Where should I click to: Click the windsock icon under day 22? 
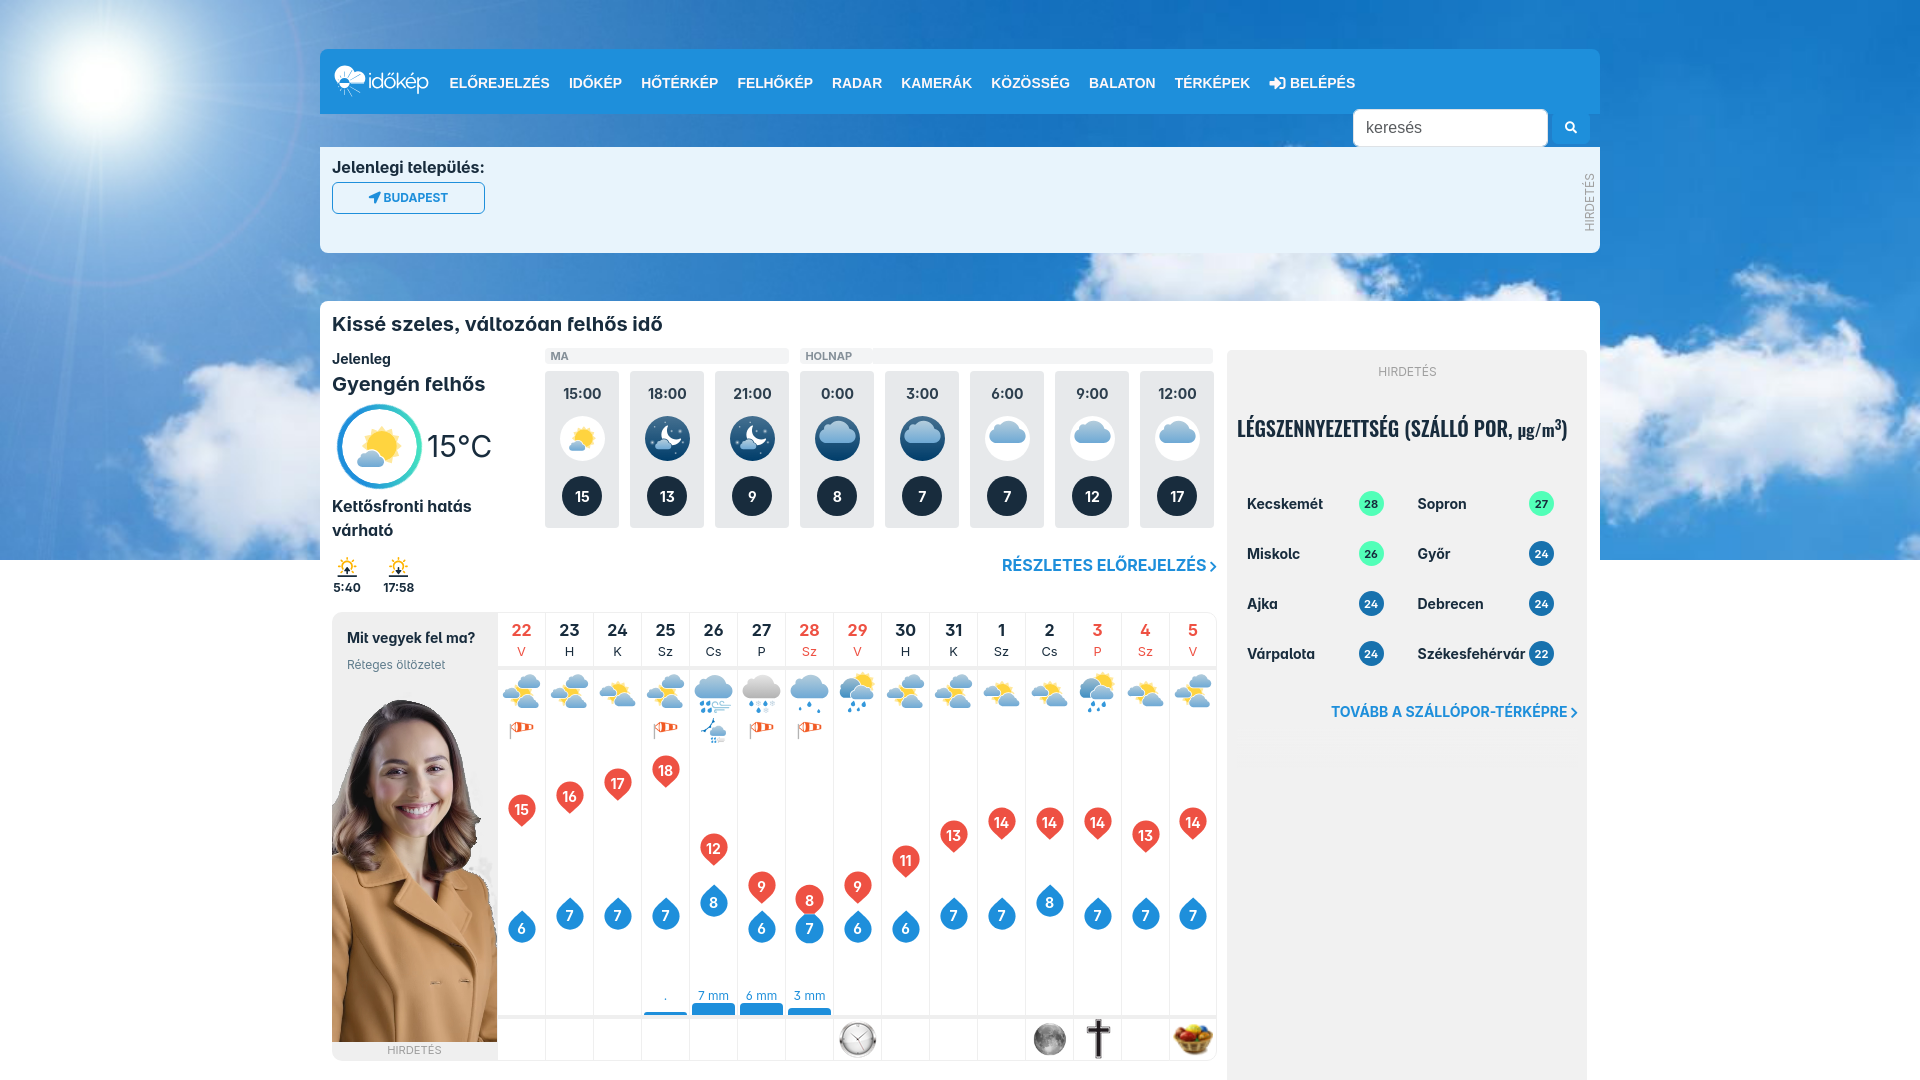521,729
